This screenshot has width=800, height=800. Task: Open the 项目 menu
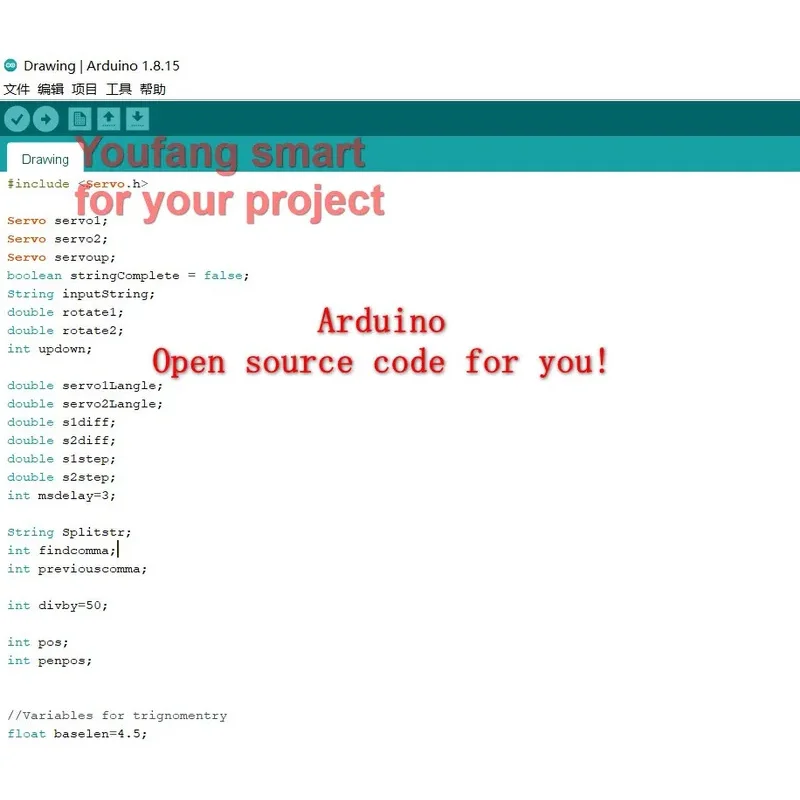tap(84, 89)
